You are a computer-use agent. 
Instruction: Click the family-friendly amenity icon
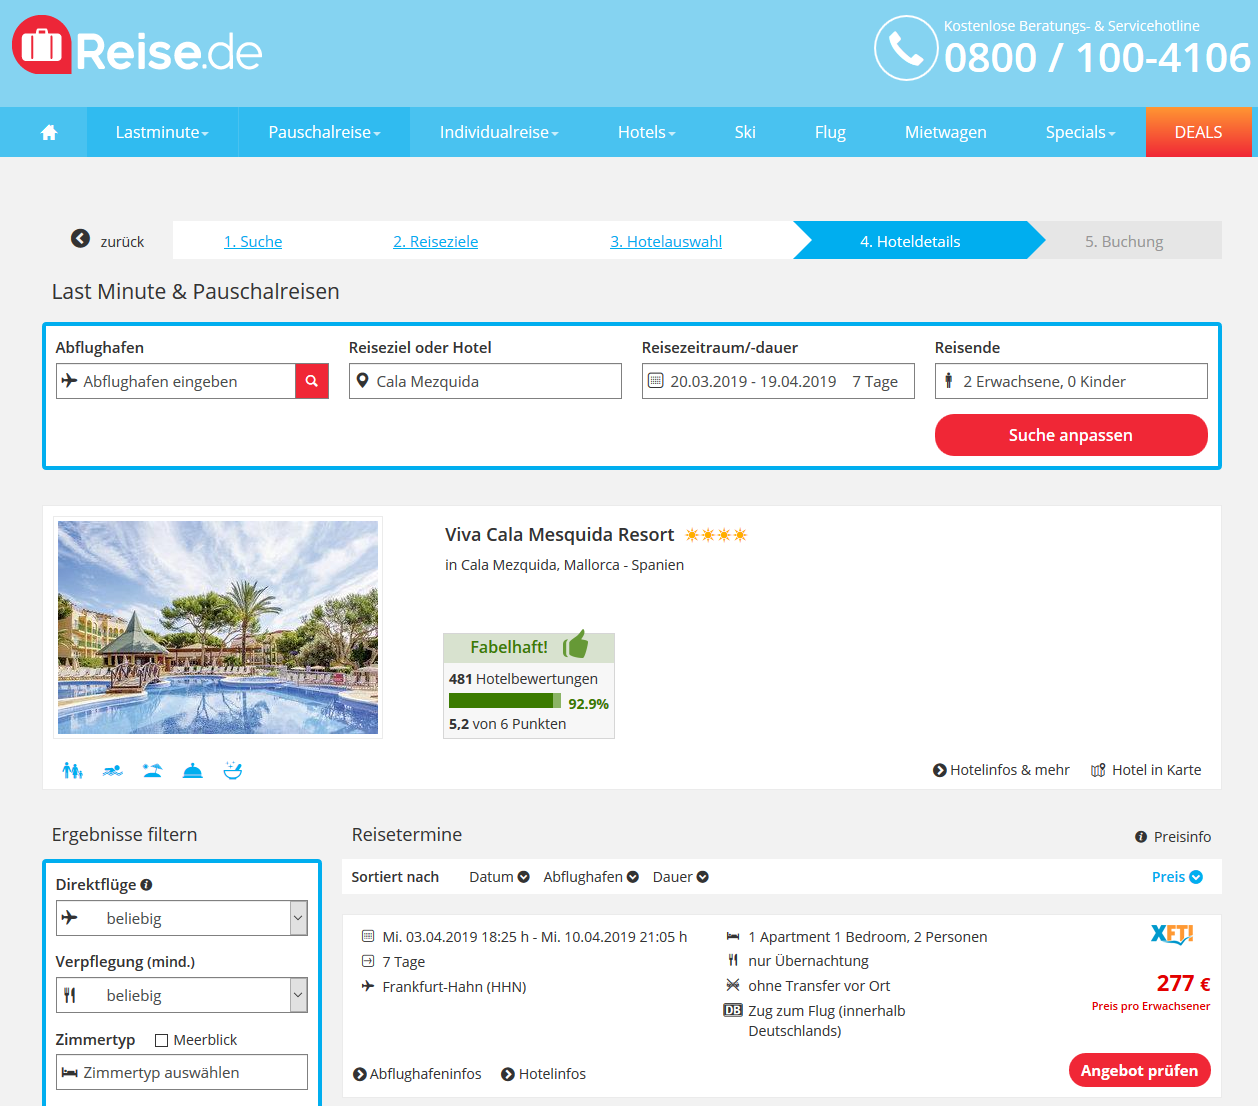[72, 770]
